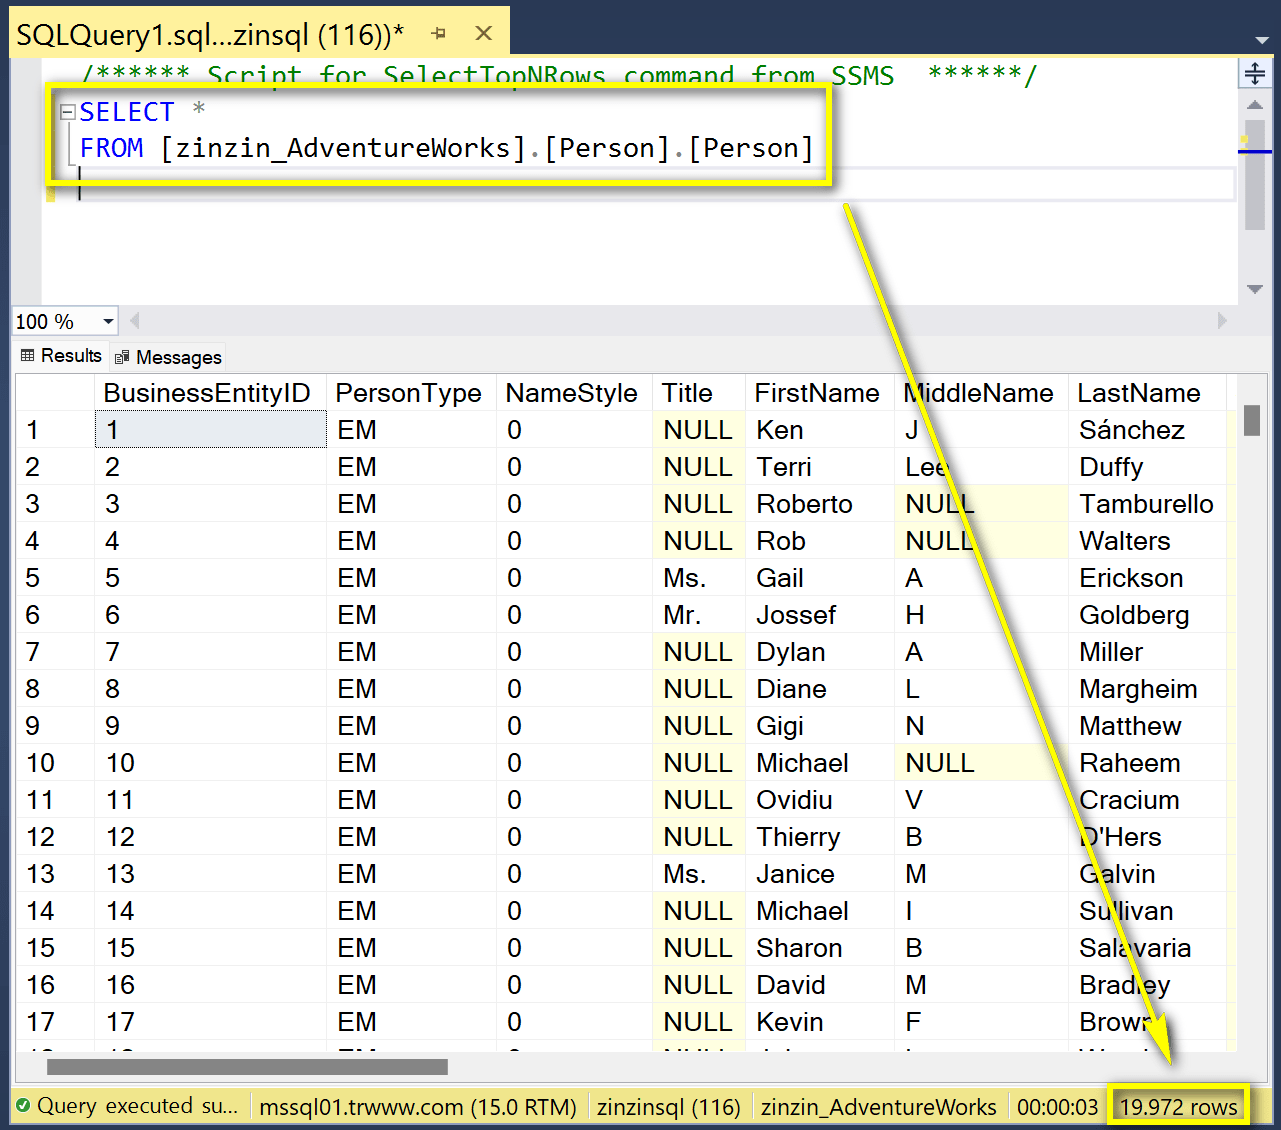Click the LastName cell Sánchez
Viewport: 1281px width, 1130px height.
pos(1147,430)
